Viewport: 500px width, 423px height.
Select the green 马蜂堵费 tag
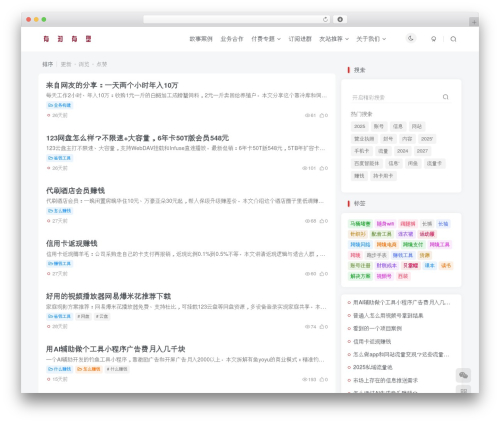(360, 224)
